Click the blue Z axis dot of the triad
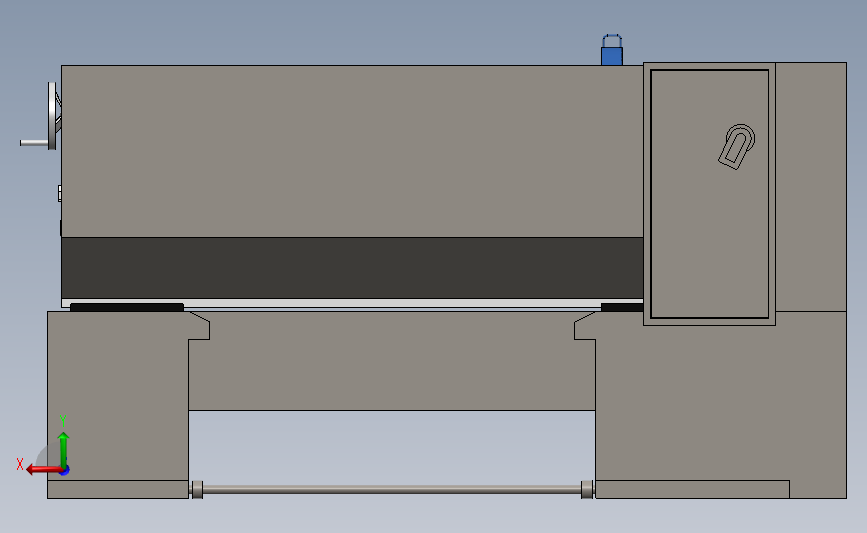 coord(65,471)
